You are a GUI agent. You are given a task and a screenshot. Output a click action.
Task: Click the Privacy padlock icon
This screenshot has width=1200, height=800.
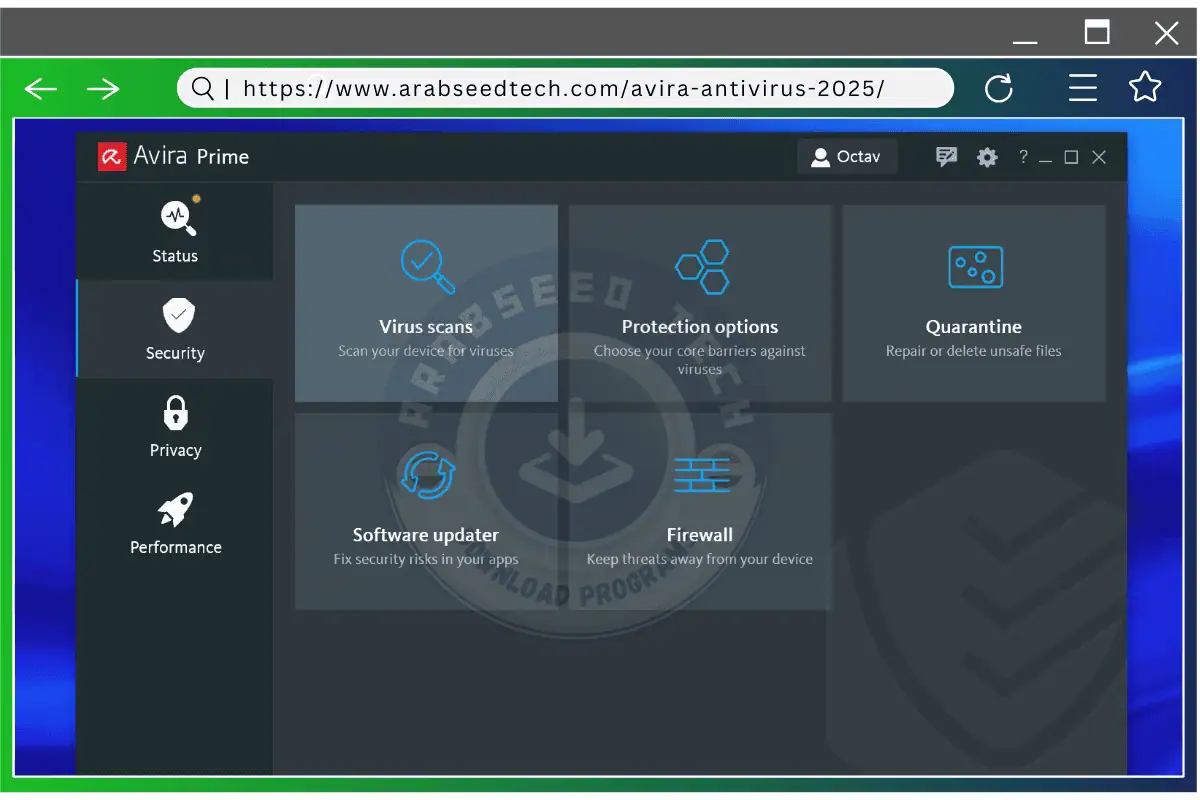click(x=175, y=413)
